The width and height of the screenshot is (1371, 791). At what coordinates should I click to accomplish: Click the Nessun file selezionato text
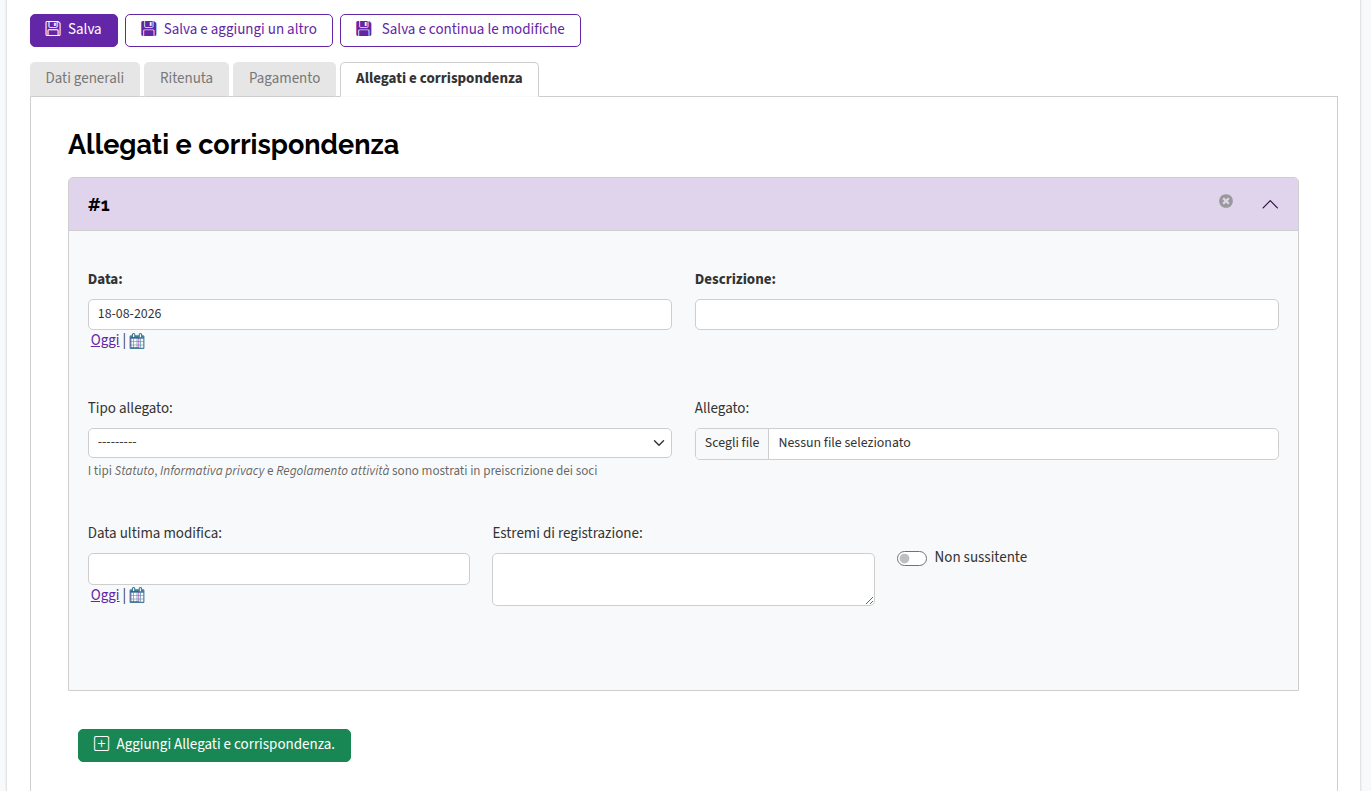(845, 443)
